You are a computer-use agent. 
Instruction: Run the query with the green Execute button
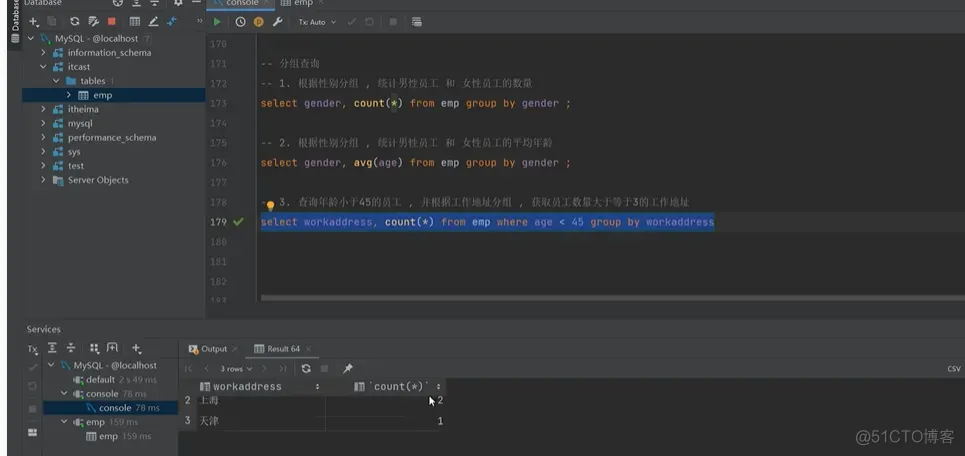pyautogui.click(x=217, y=22)
